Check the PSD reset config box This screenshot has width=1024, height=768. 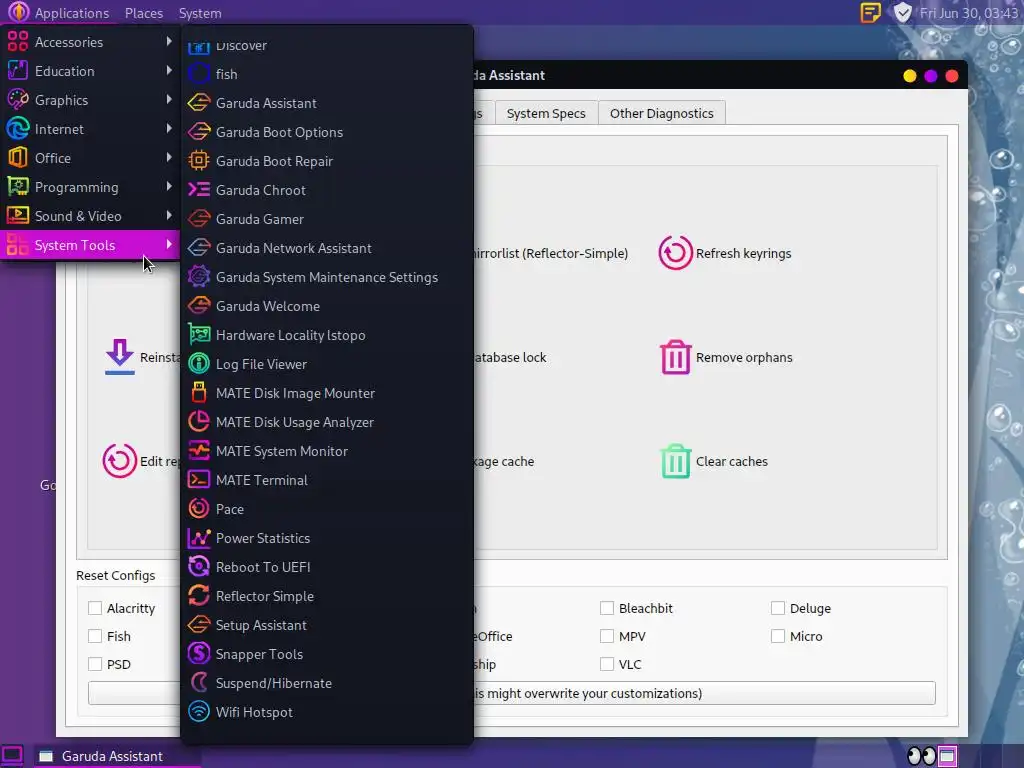coord(95,664)
